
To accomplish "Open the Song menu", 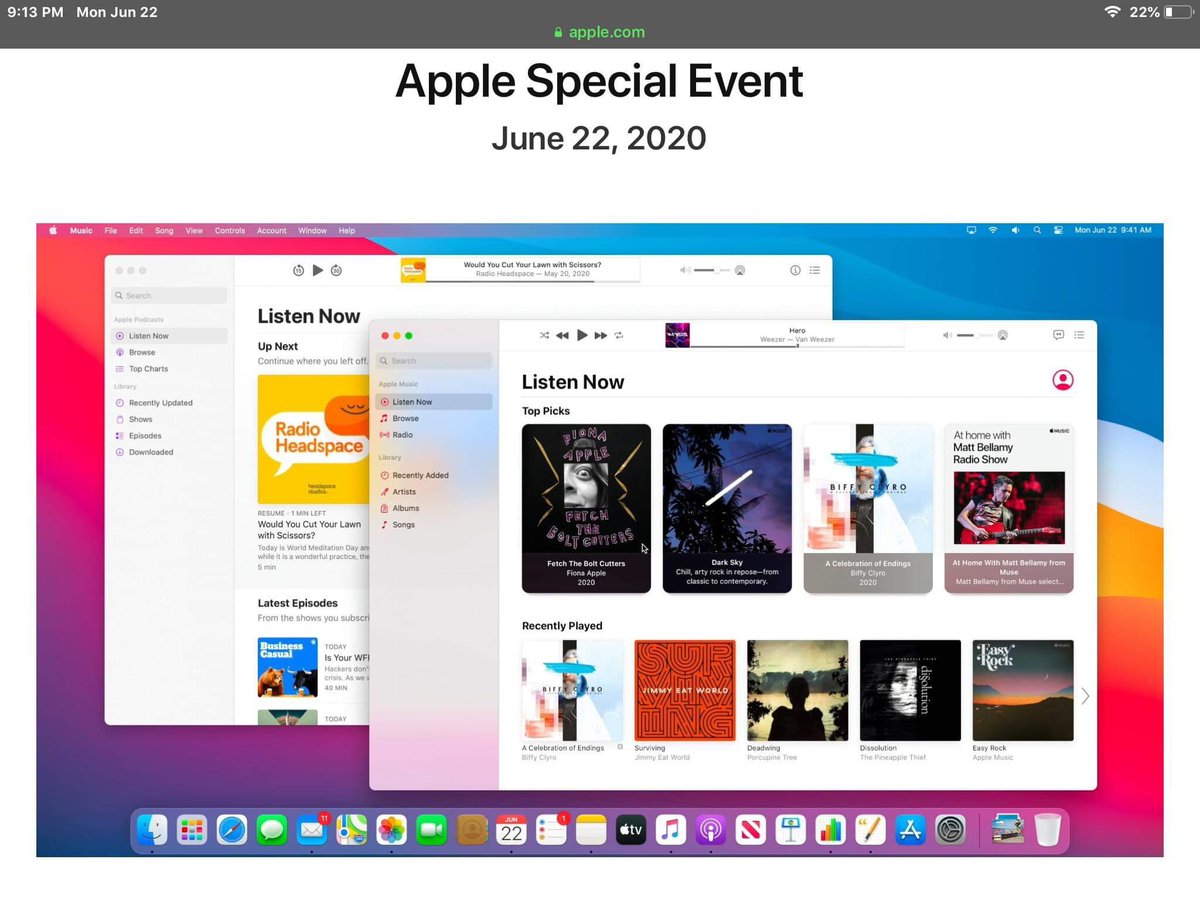I will click(164, 231).
